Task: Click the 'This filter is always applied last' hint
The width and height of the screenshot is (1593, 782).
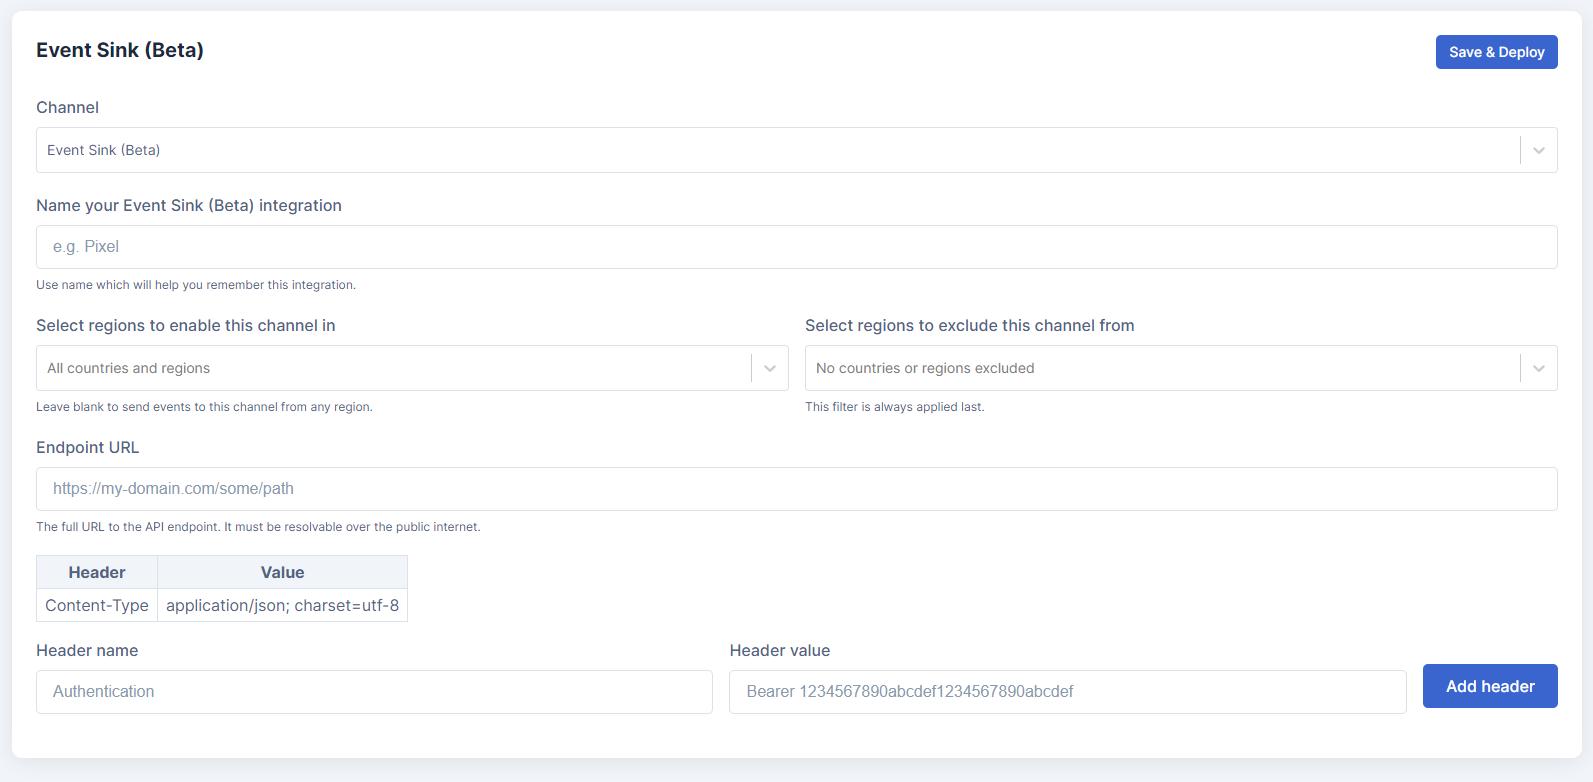Action: tap(895, 407)
